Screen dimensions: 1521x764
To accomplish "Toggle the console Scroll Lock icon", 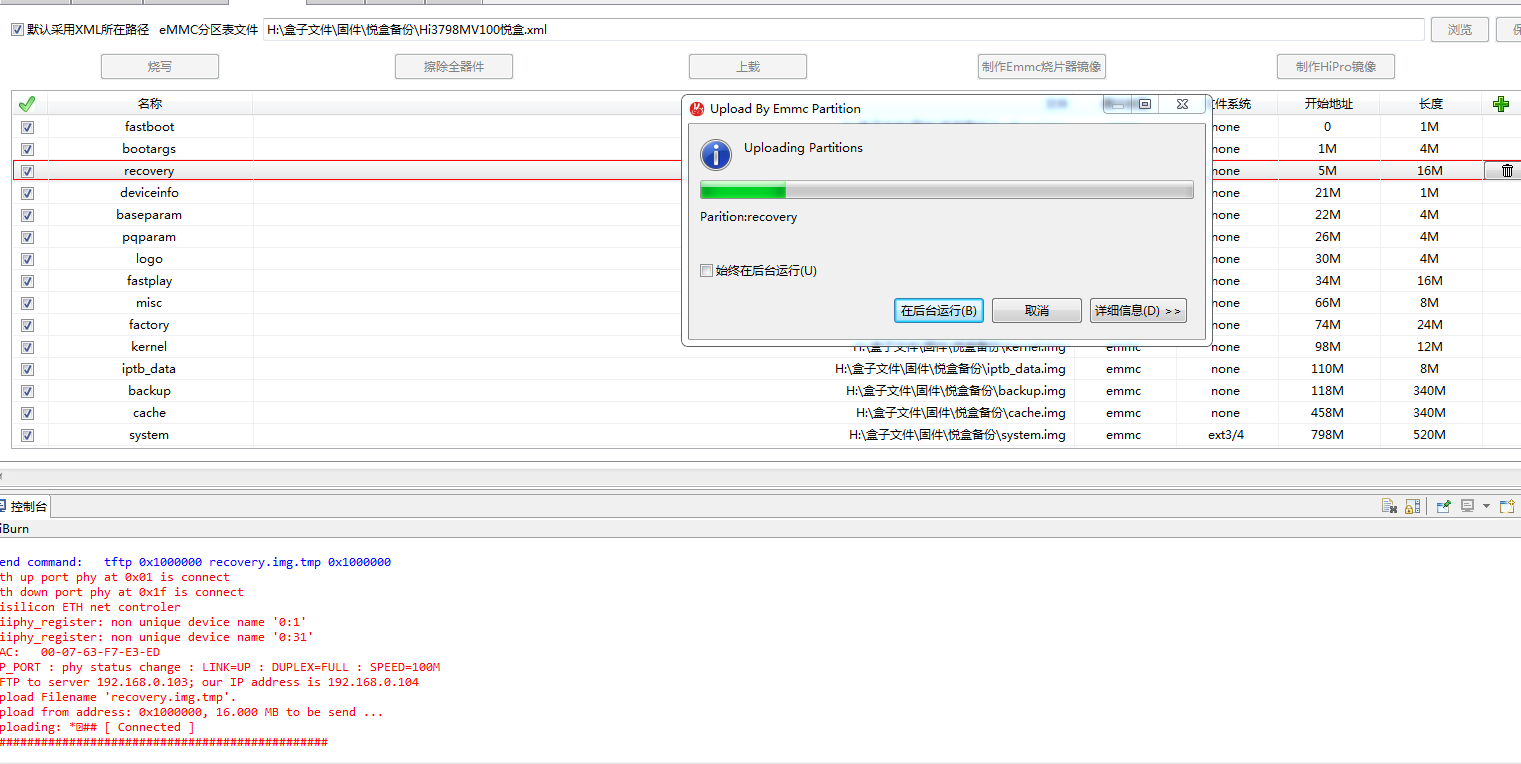I will tap(1413, 506).
